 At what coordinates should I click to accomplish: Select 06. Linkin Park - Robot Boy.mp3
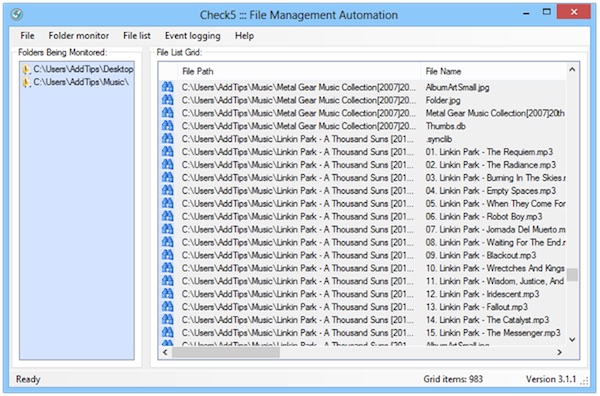coord(484,217)
